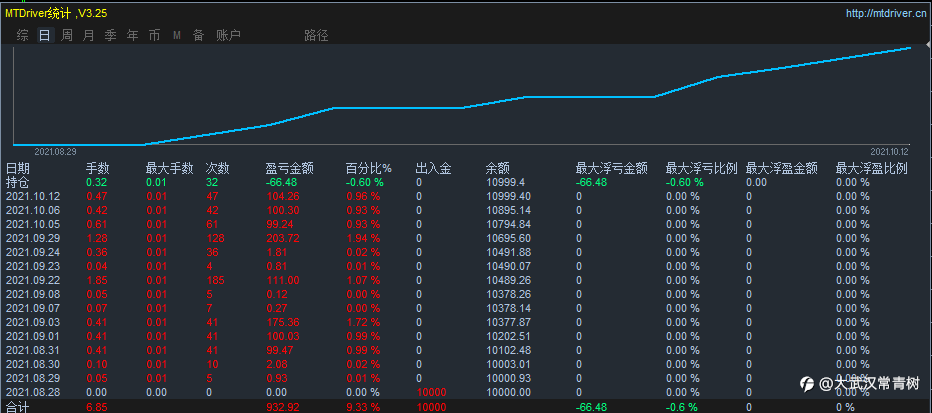This screenshot has width=932, height=413.
Task: Select the 2021.09.01 date row
Action: [466, 336]
